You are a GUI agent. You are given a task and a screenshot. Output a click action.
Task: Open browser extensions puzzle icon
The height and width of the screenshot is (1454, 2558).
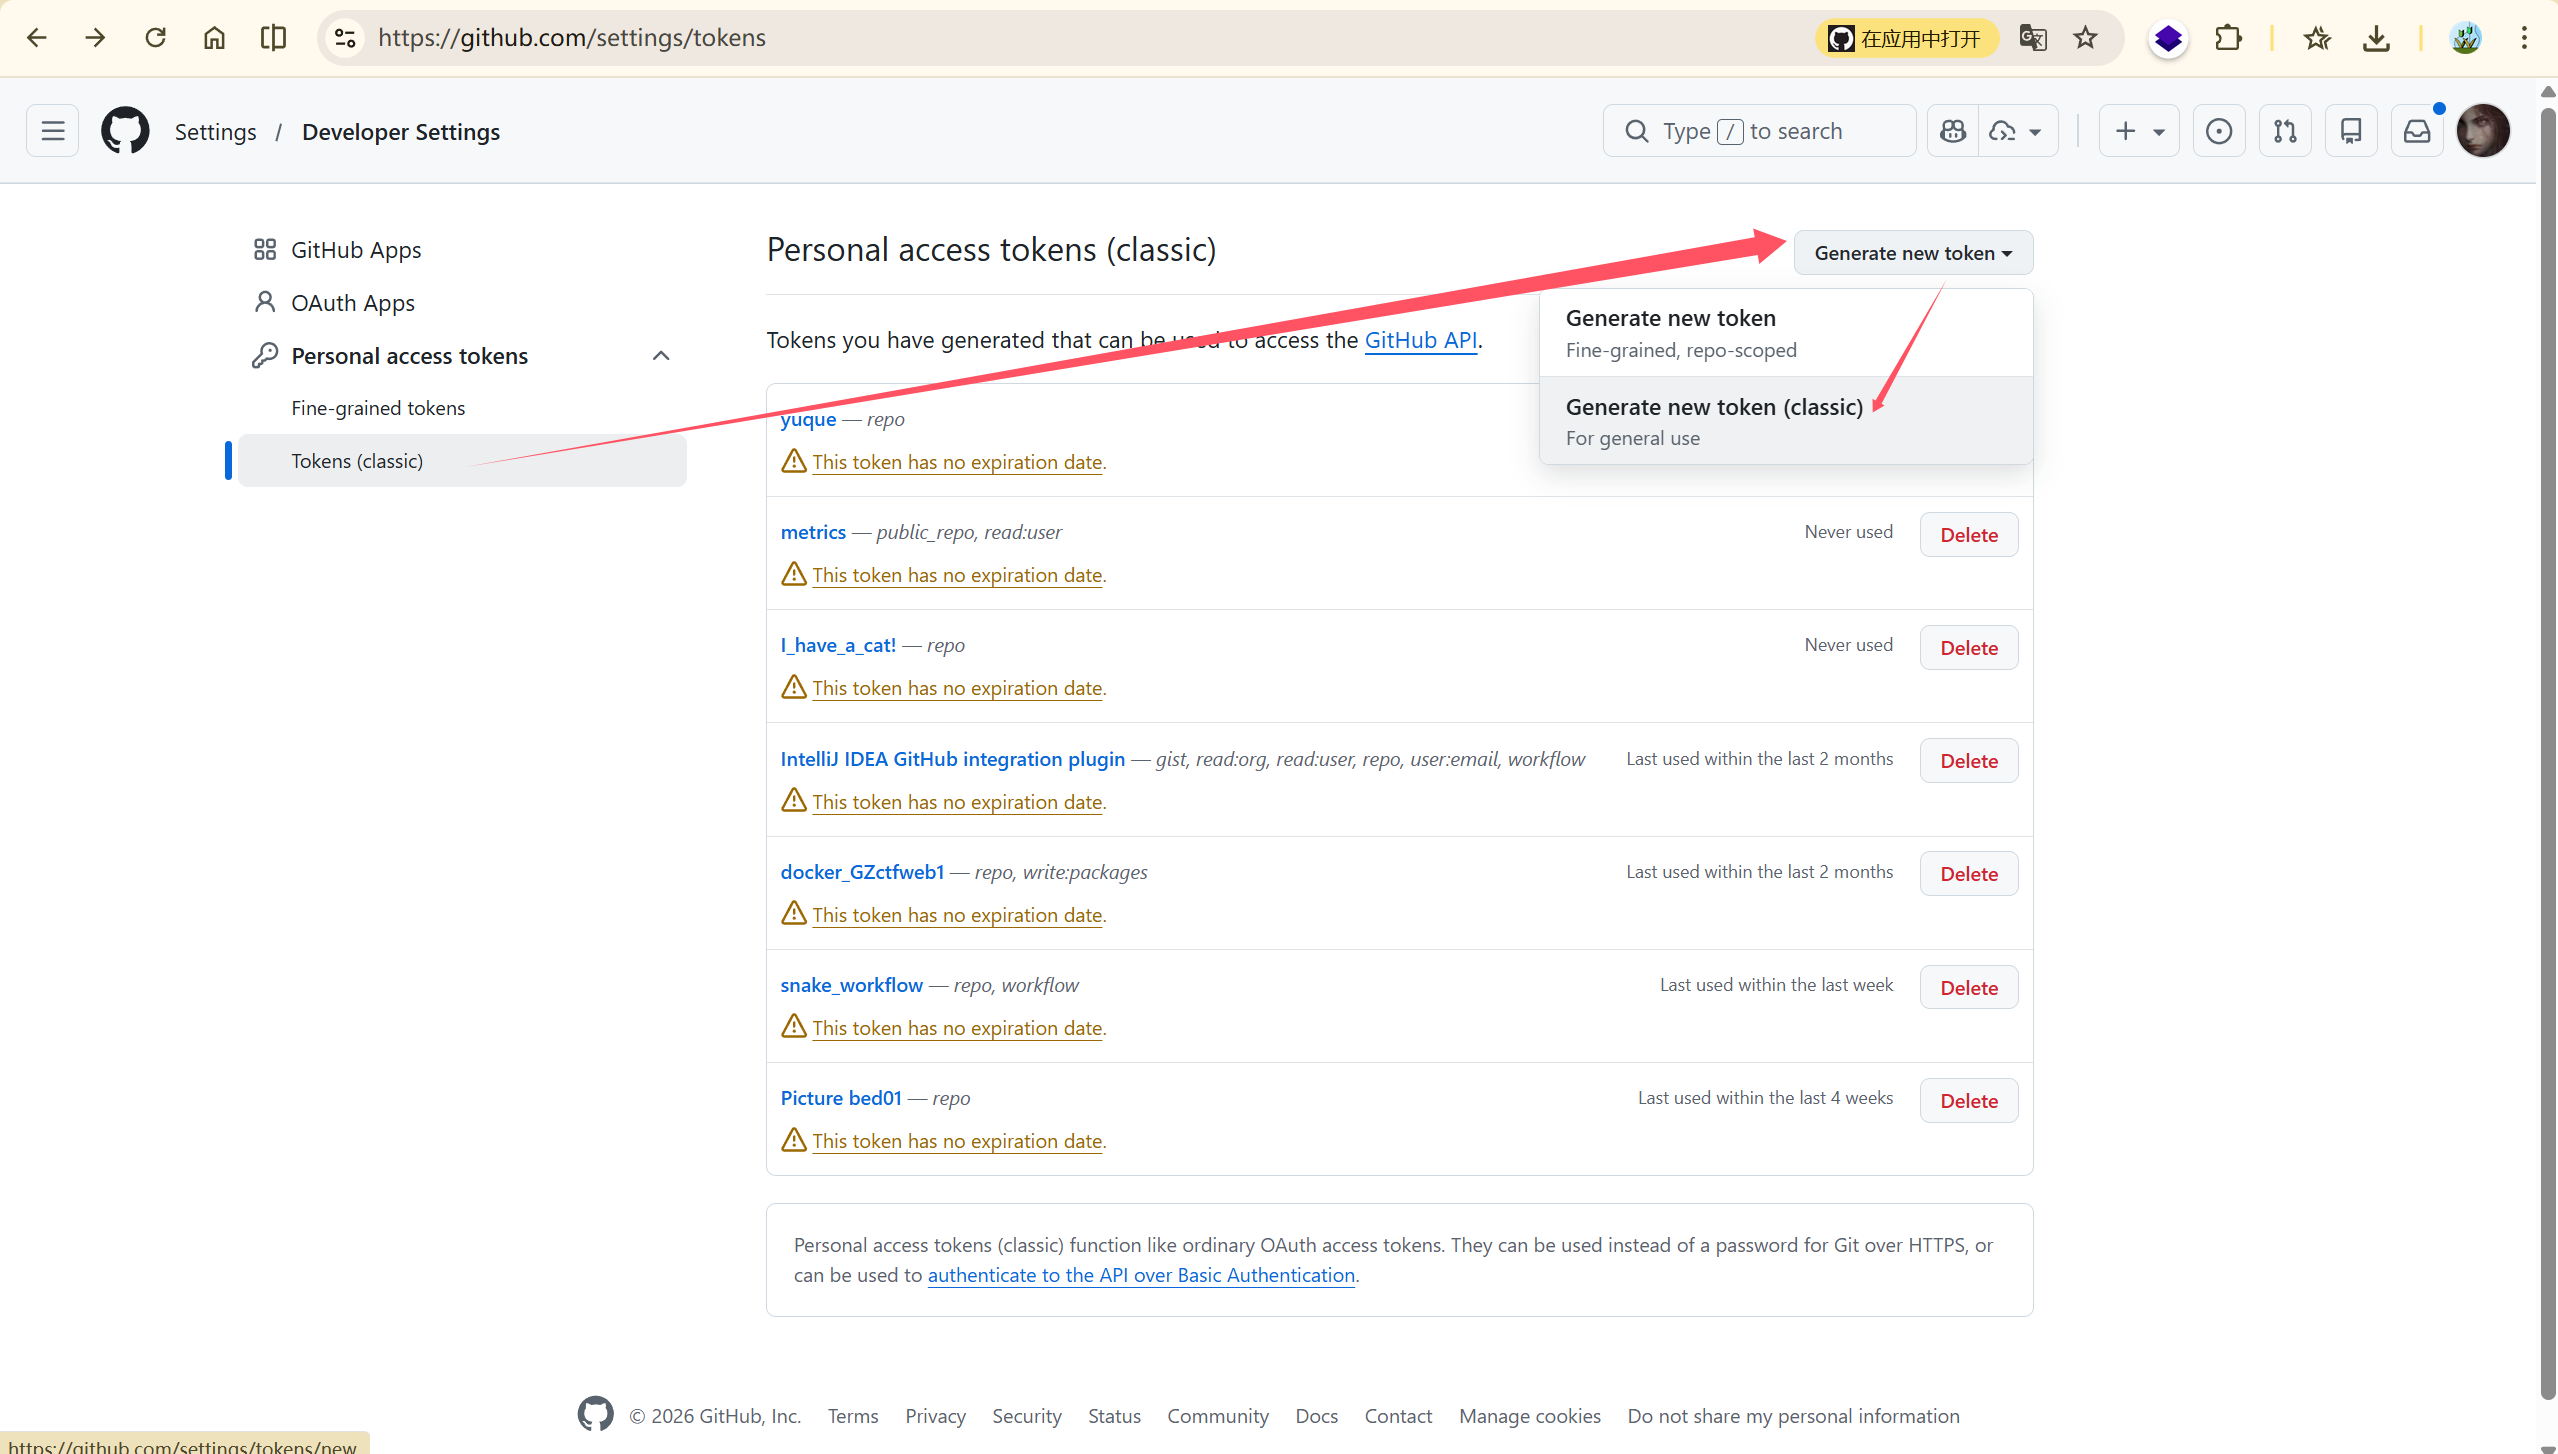click(x=2228, y=38)
